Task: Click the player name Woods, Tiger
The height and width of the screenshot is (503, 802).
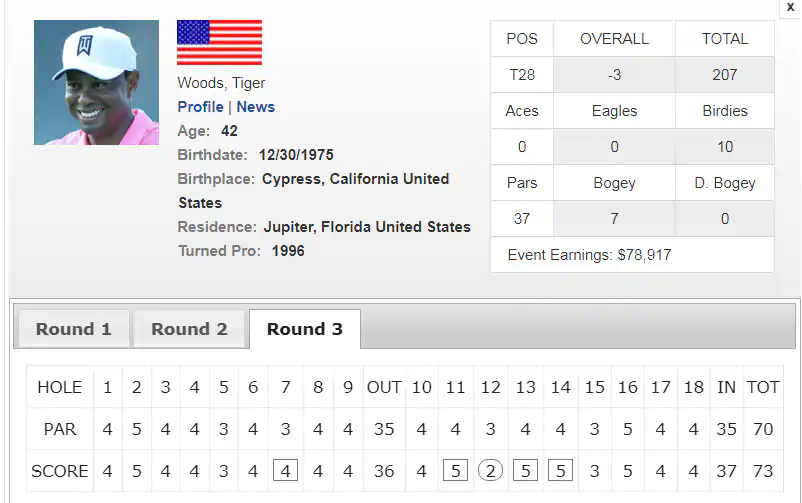Action: pyautogui.click(x=221, y=83)
